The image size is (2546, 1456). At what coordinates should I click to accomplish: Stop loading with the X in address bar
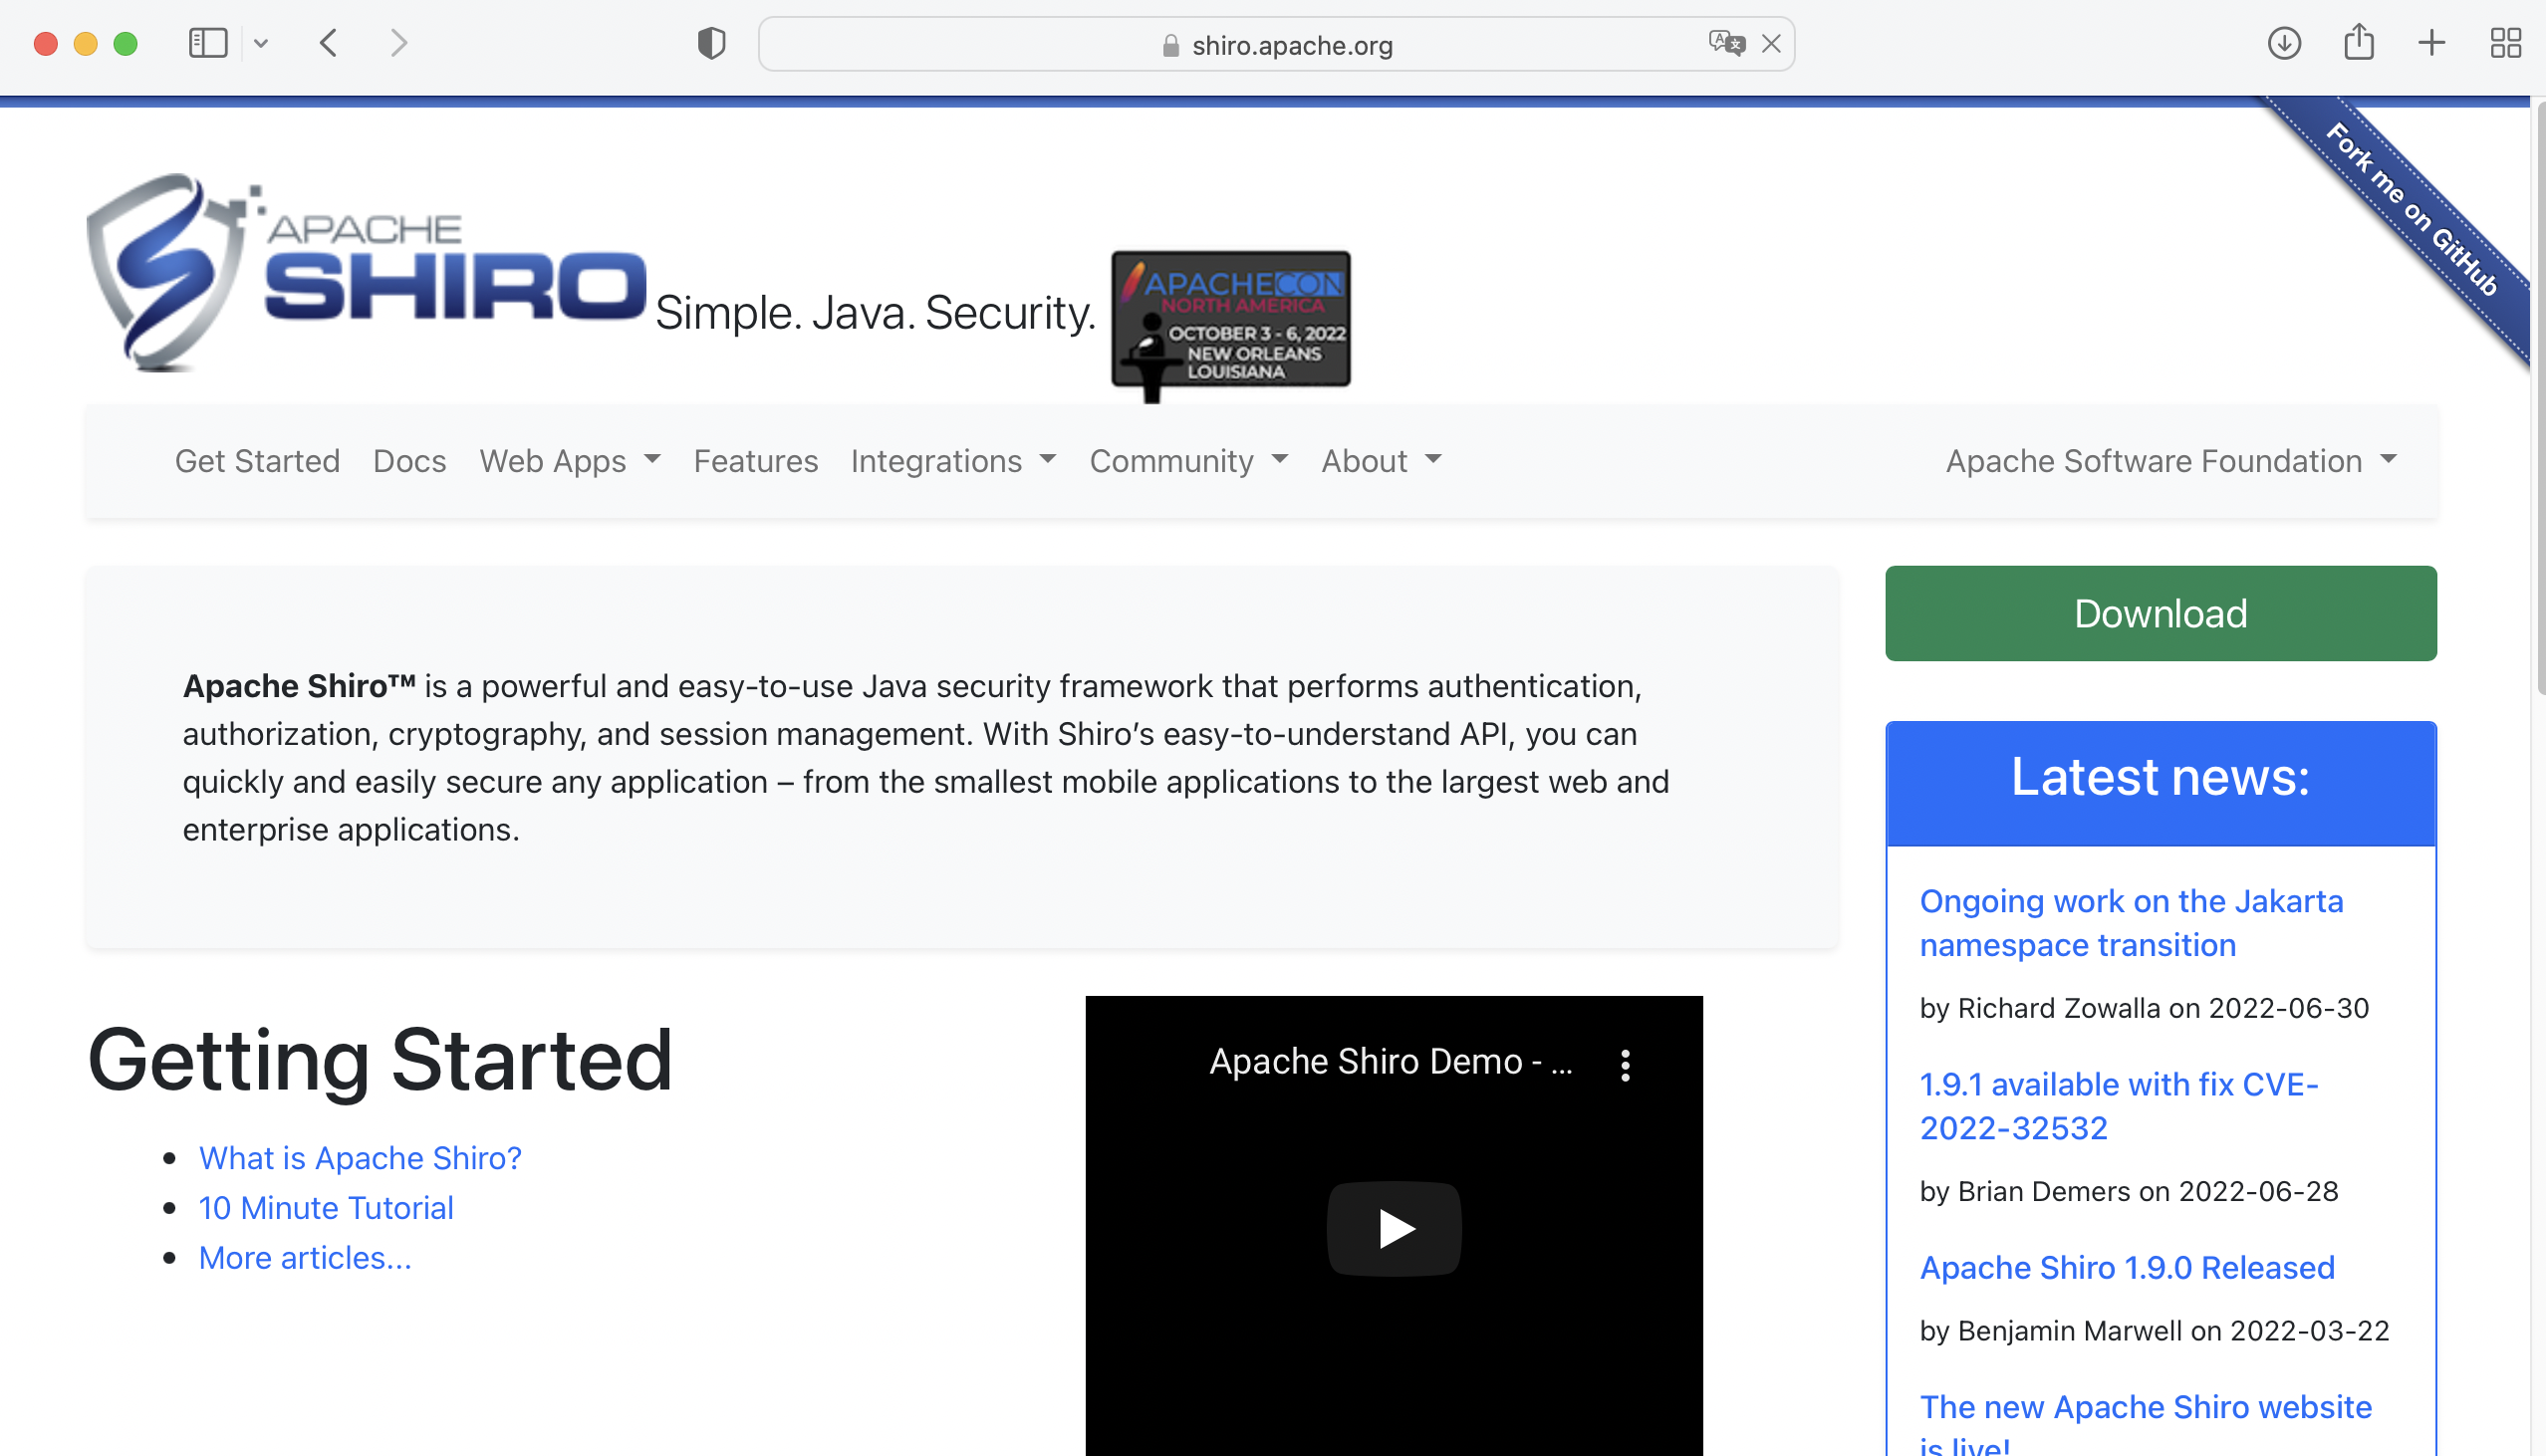point(1771,43)
